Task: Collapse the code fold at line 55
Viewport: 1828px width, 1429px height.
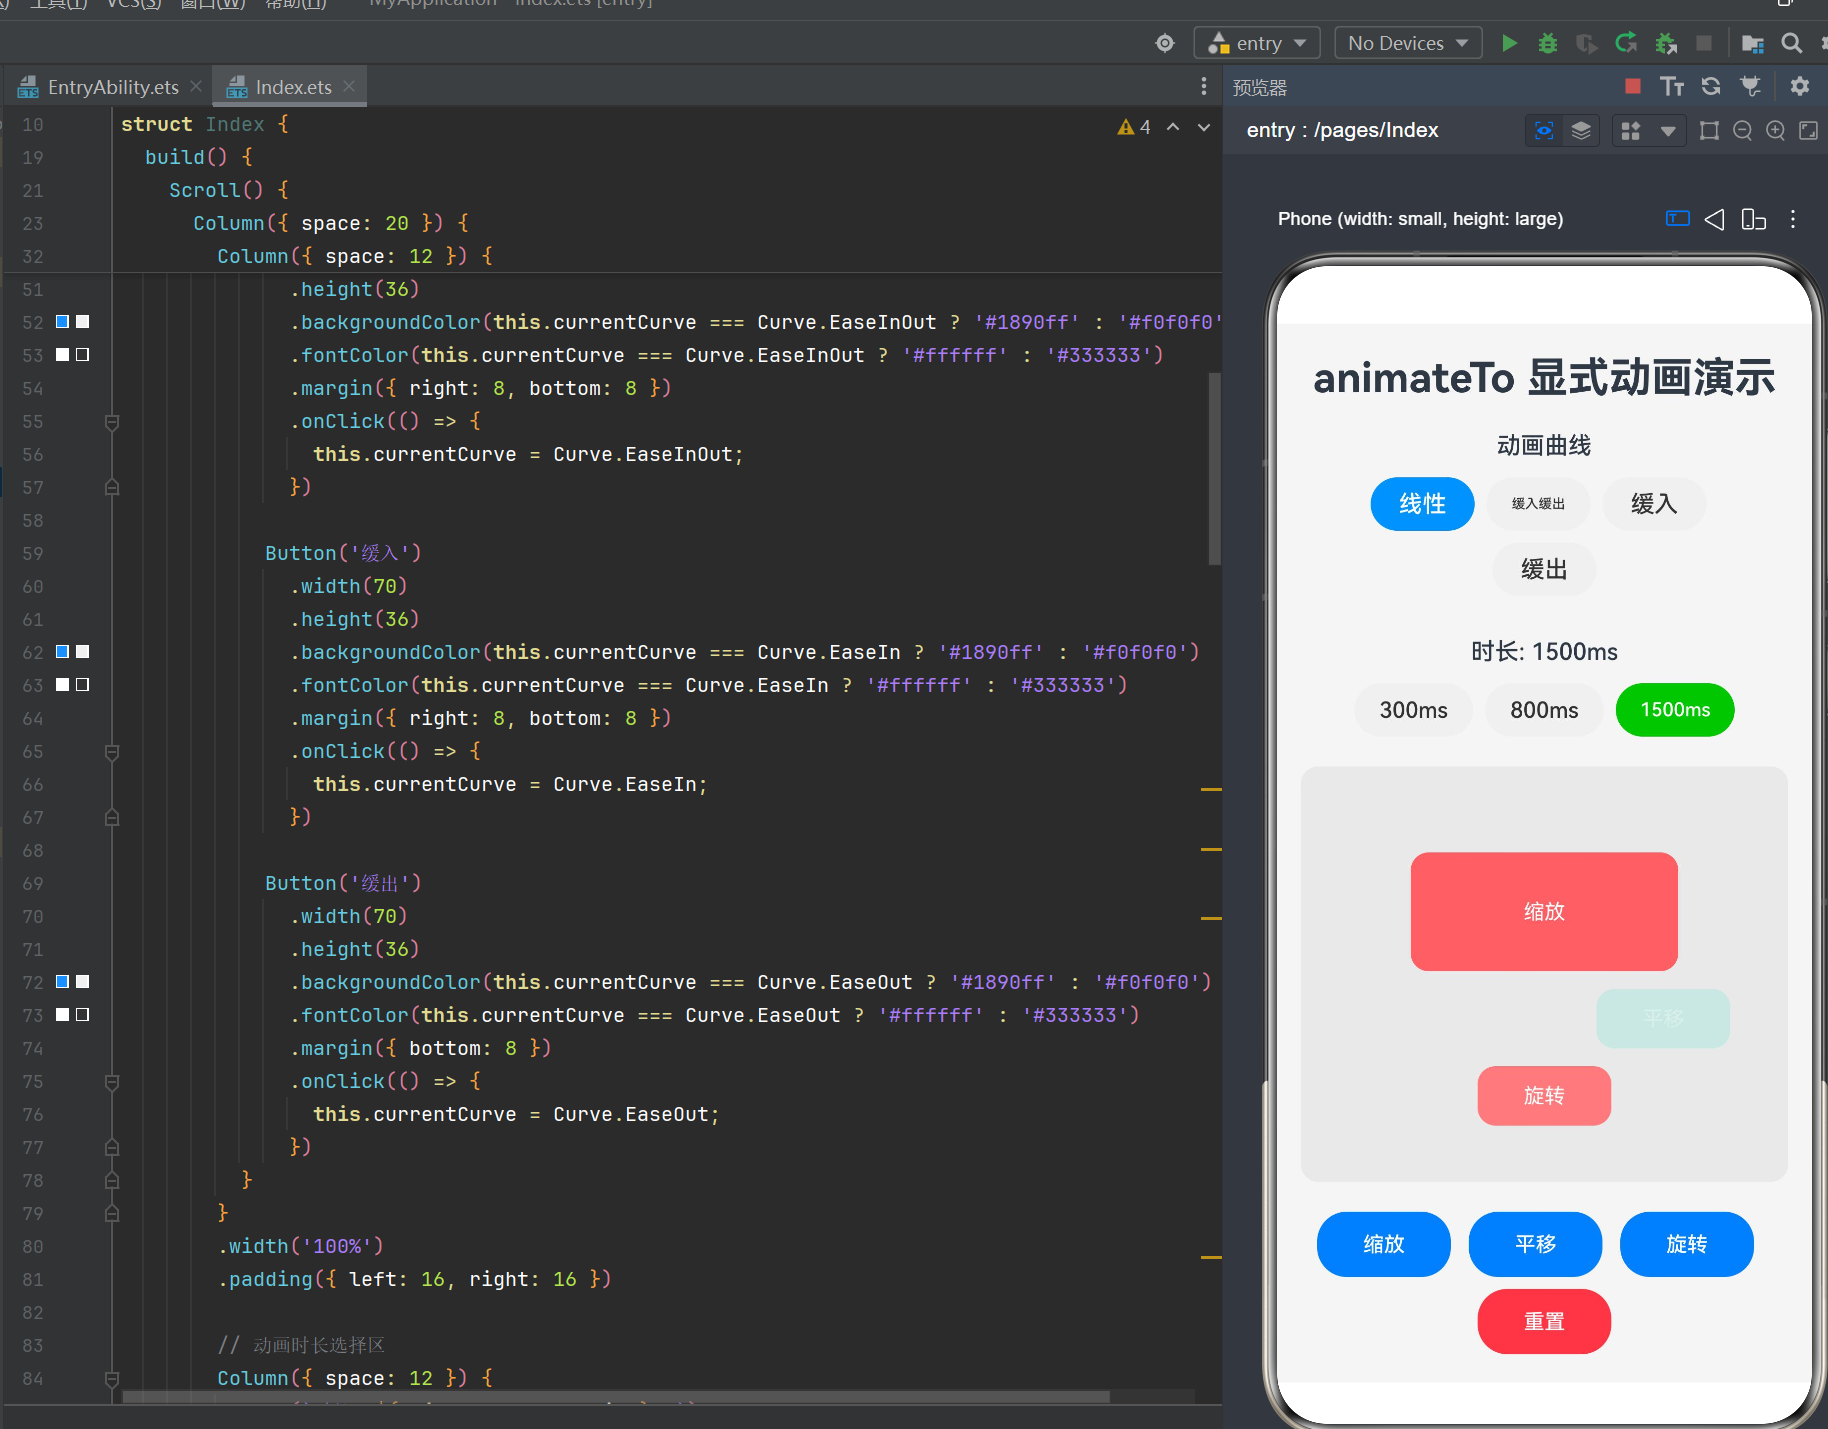Action: pyautogui.click(x=112, y=422)
